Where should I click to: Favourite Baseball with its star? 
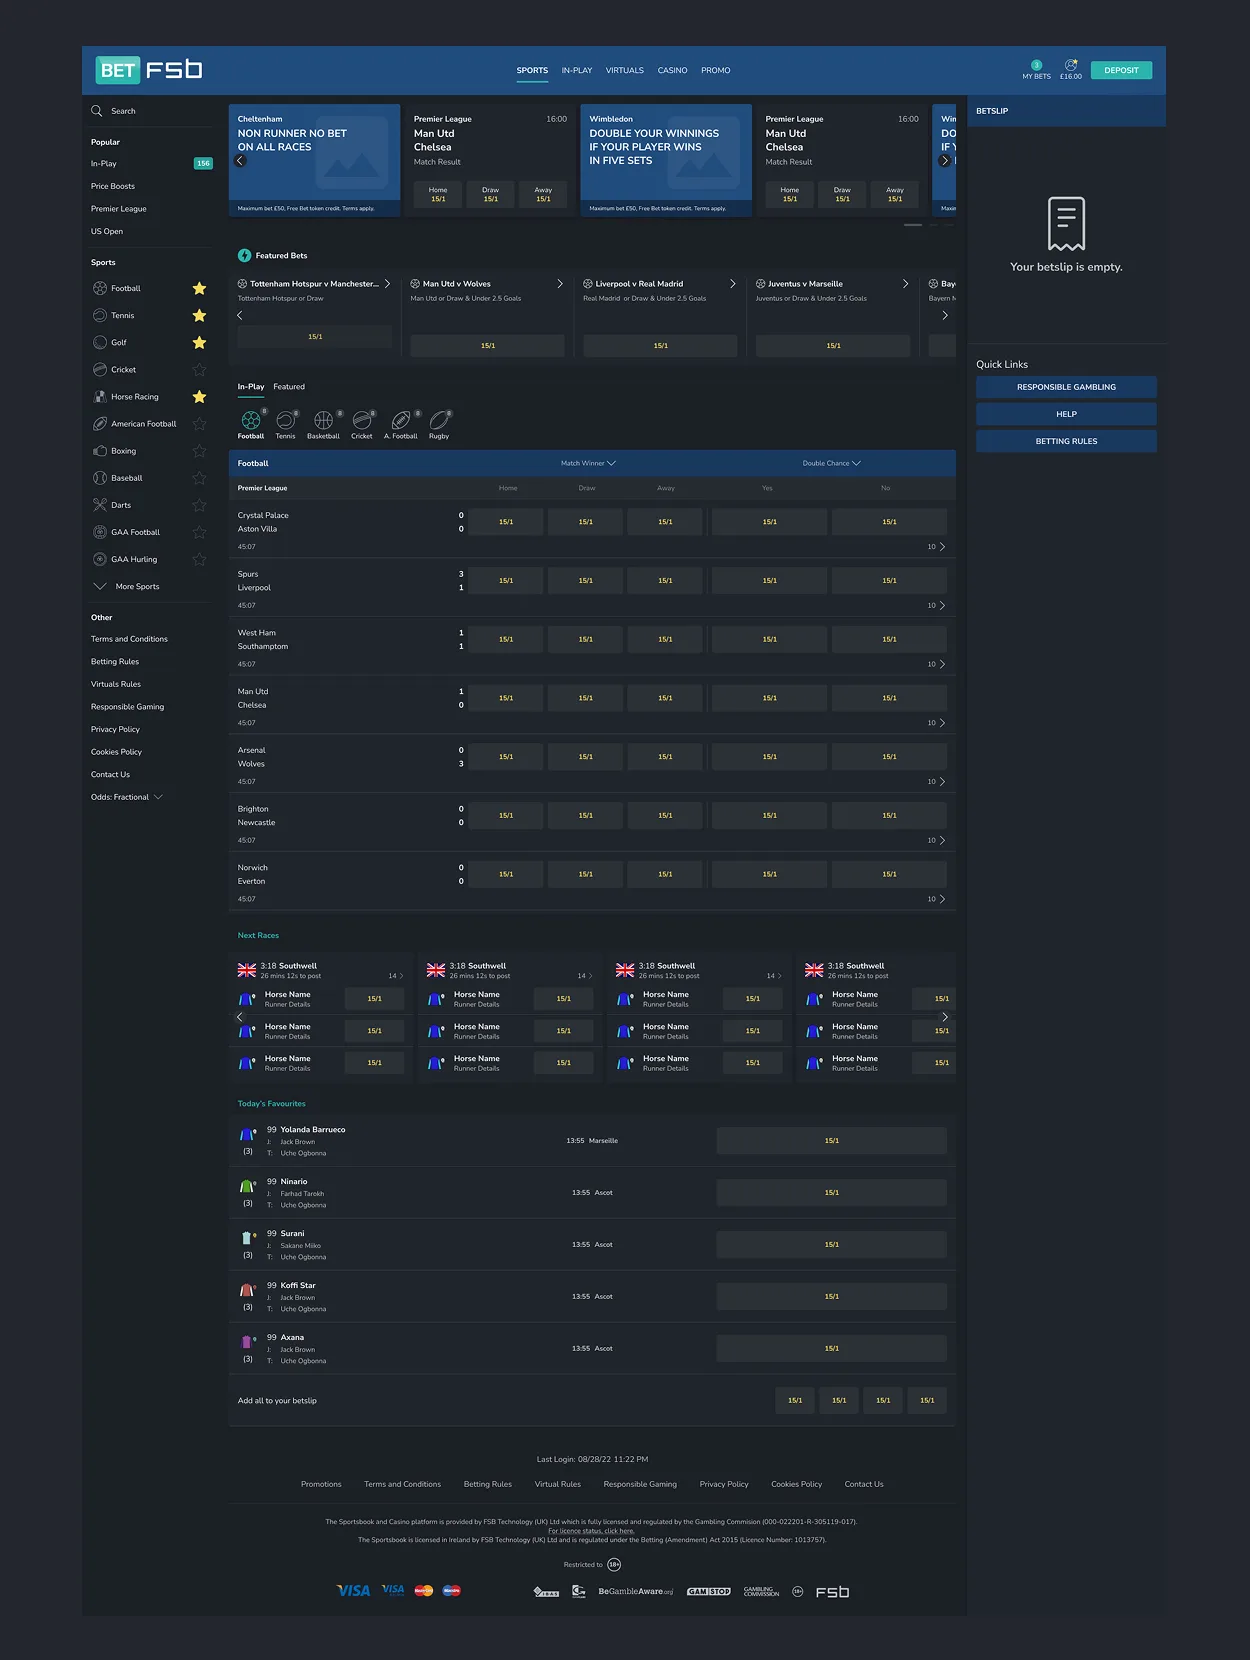point(199,478)
